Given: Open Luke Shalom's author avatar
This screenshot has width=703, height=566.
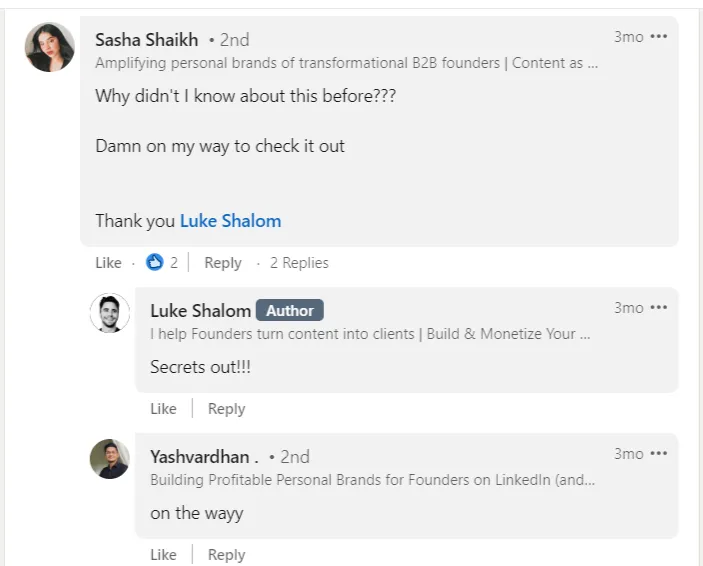Looking at the screenshot, I should click(109, 313).
